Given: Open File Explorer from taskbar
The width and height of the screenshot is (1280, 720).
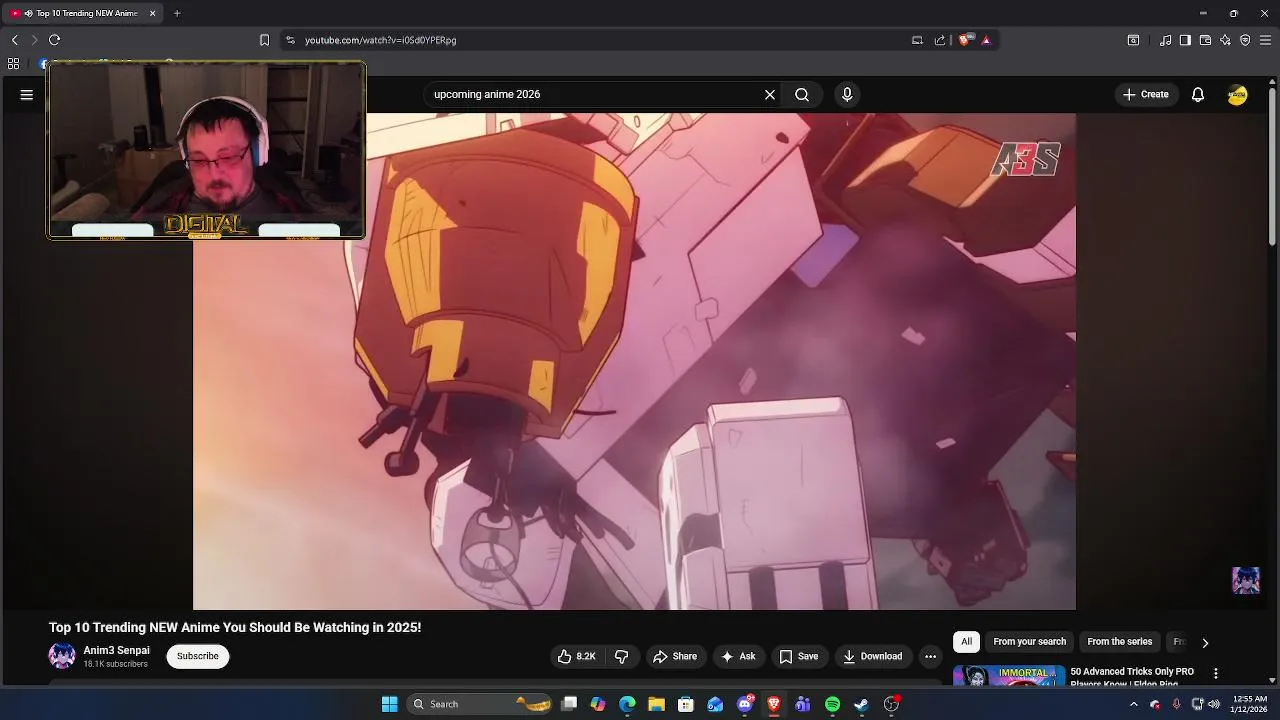Looking at the screenshot, I should pyautogui.click(x=656, y=704).
